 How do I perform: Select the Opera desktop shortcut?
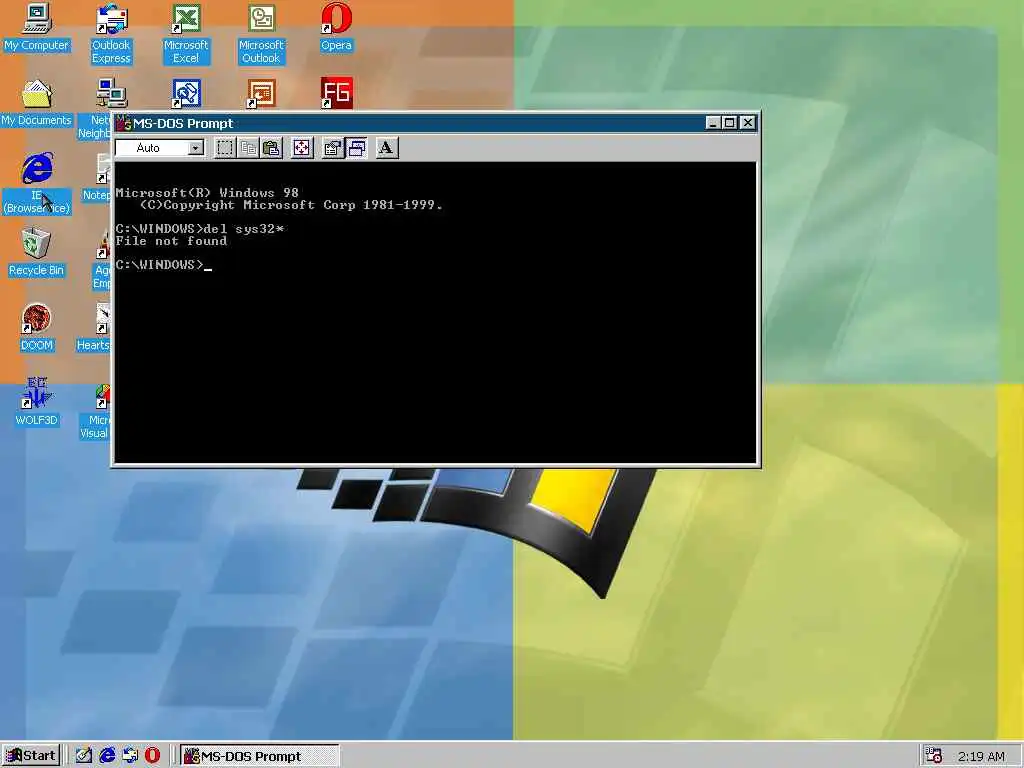tap(336, 27)
